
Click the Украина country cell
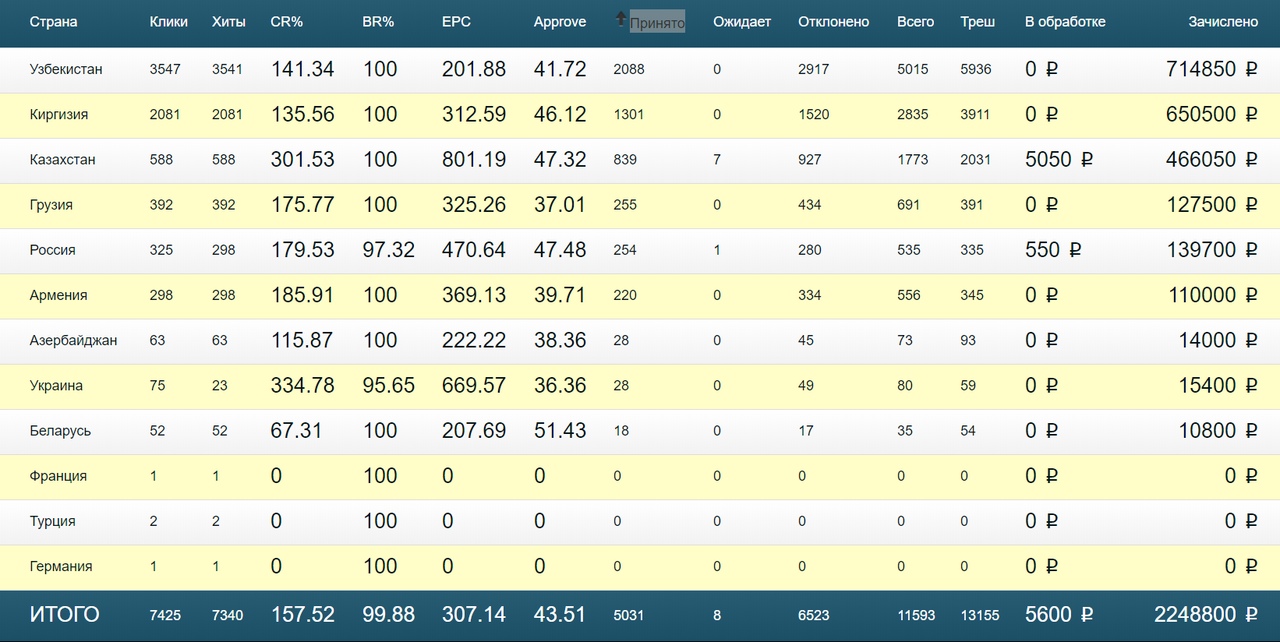56,386
